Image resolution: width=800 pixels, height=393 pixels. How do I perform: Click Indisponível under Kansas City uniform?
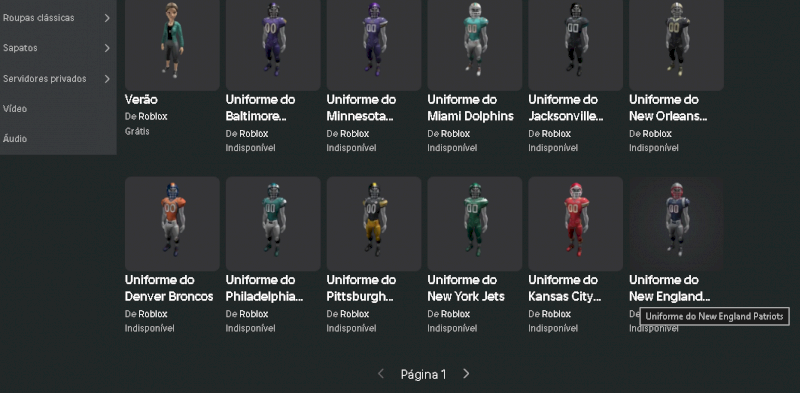point(553,328)
